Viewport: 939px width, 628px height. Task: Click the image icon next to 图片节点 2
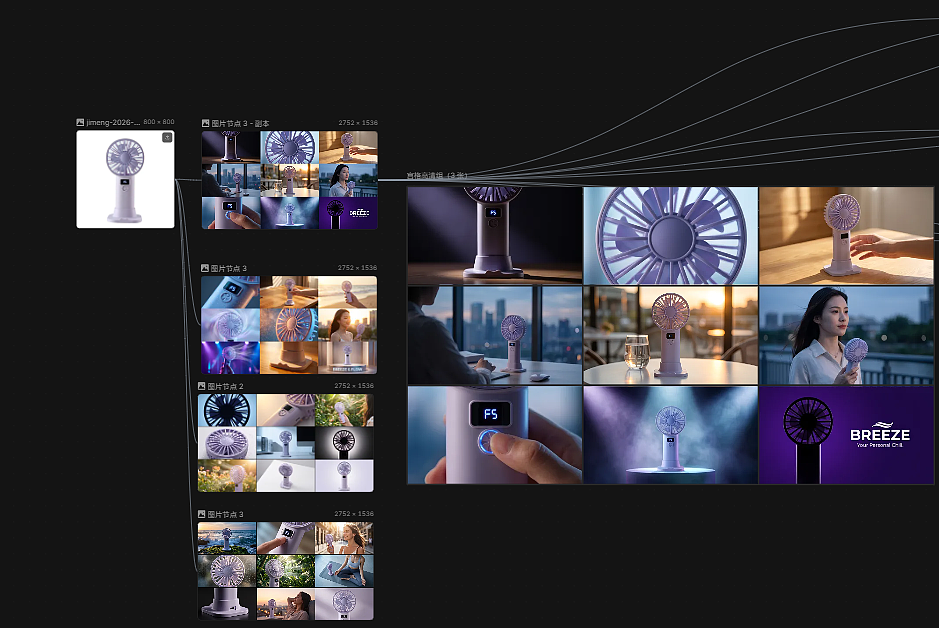(202, 386)
